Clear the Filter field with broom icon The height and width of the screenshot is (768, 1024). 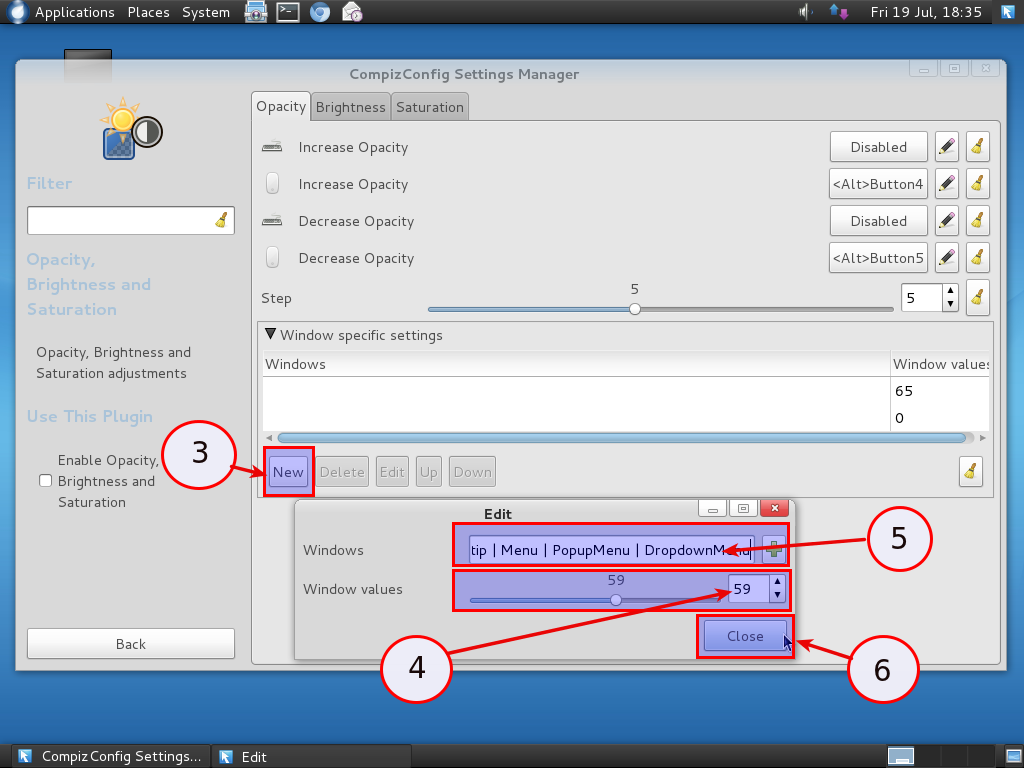(221, 220)
